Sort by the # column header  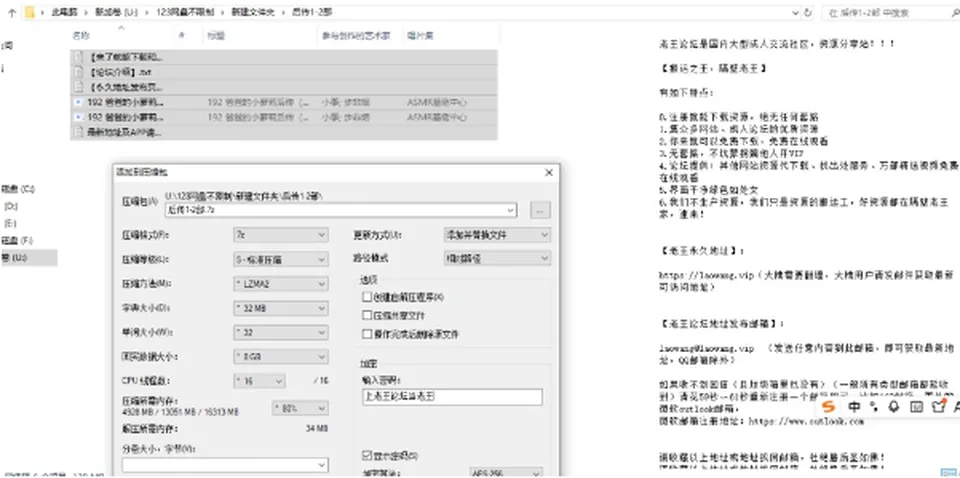tap(181, 35)
